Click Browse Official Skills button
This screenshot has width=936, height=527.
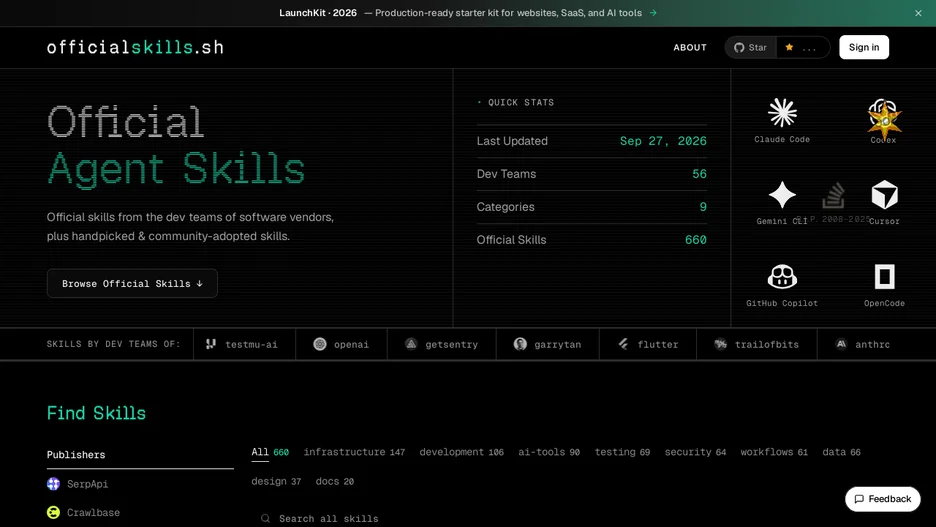132,283
